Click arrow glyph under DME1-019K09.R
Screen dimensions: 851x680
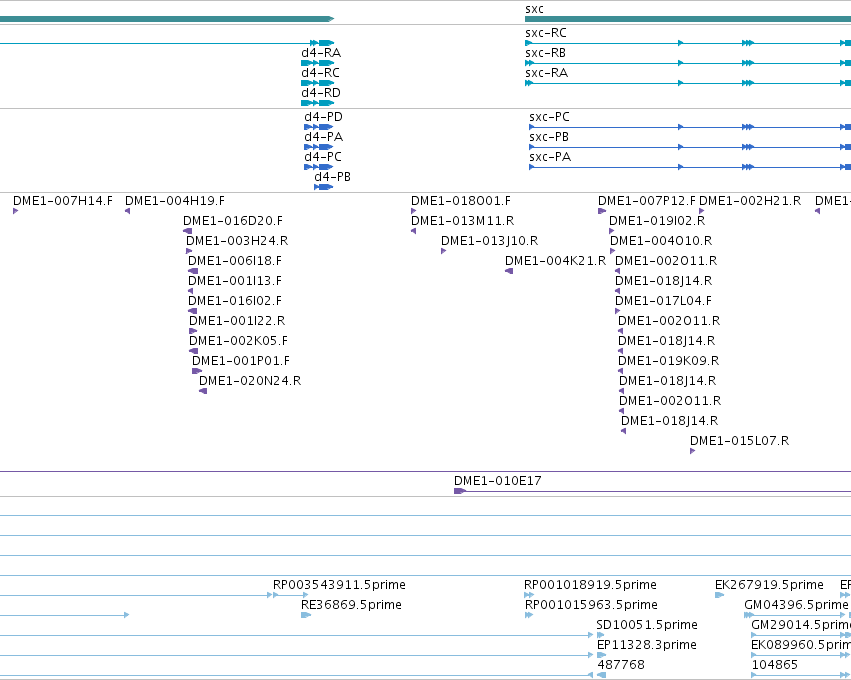pos(620,371)
